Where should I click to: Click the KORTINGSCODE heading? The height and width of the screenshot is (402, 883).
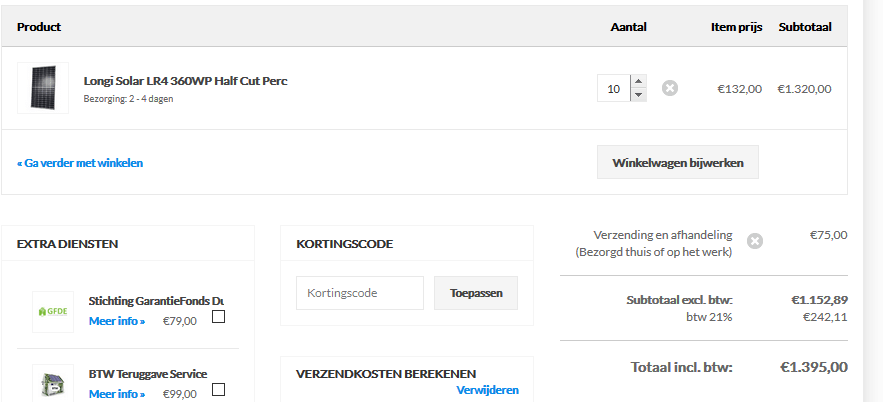coord(345,244)
